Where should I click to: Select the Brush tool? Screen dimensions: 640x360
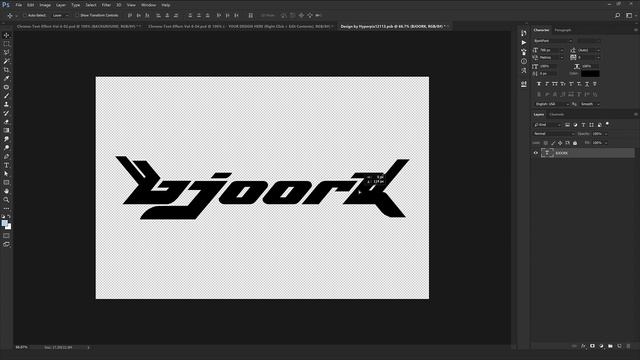click(x=7, y=96)
